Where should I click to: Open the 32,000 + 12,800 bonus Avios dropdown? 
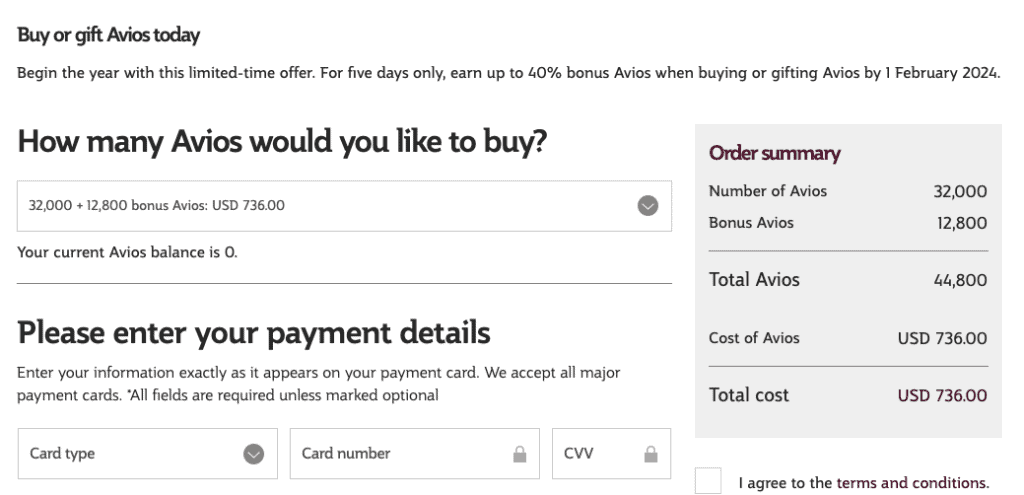pos(330,206)
